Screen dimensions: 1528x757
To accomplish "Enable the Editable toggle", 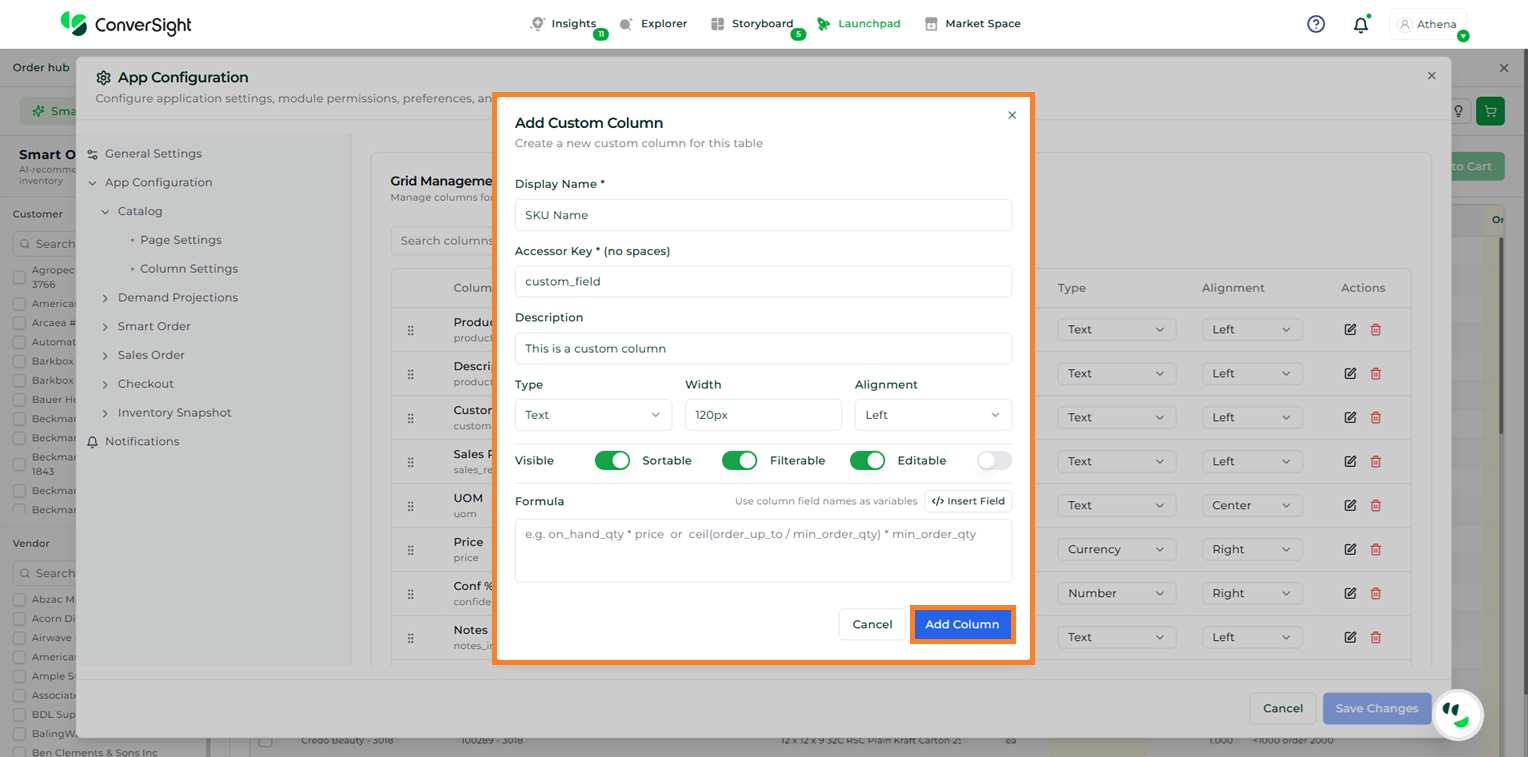I will [x=994, y=460].
